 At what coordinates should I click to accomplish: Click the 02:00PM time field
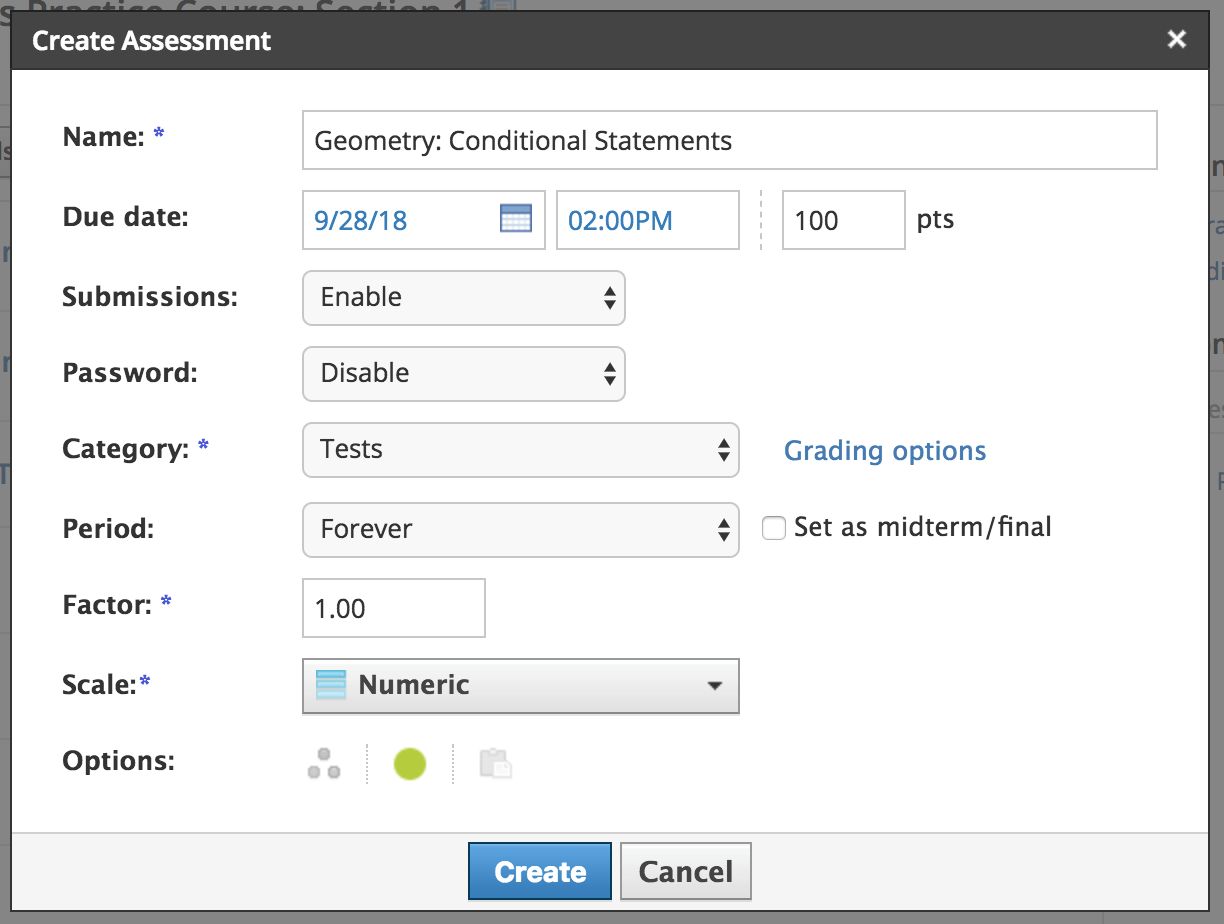[x=647, y=220]
